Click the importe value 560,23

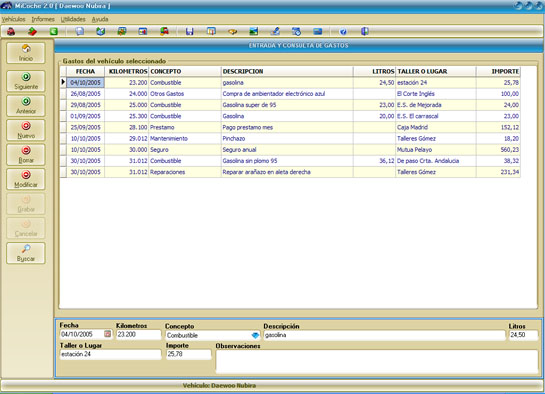pyautogui.click(x=498, y=150)
